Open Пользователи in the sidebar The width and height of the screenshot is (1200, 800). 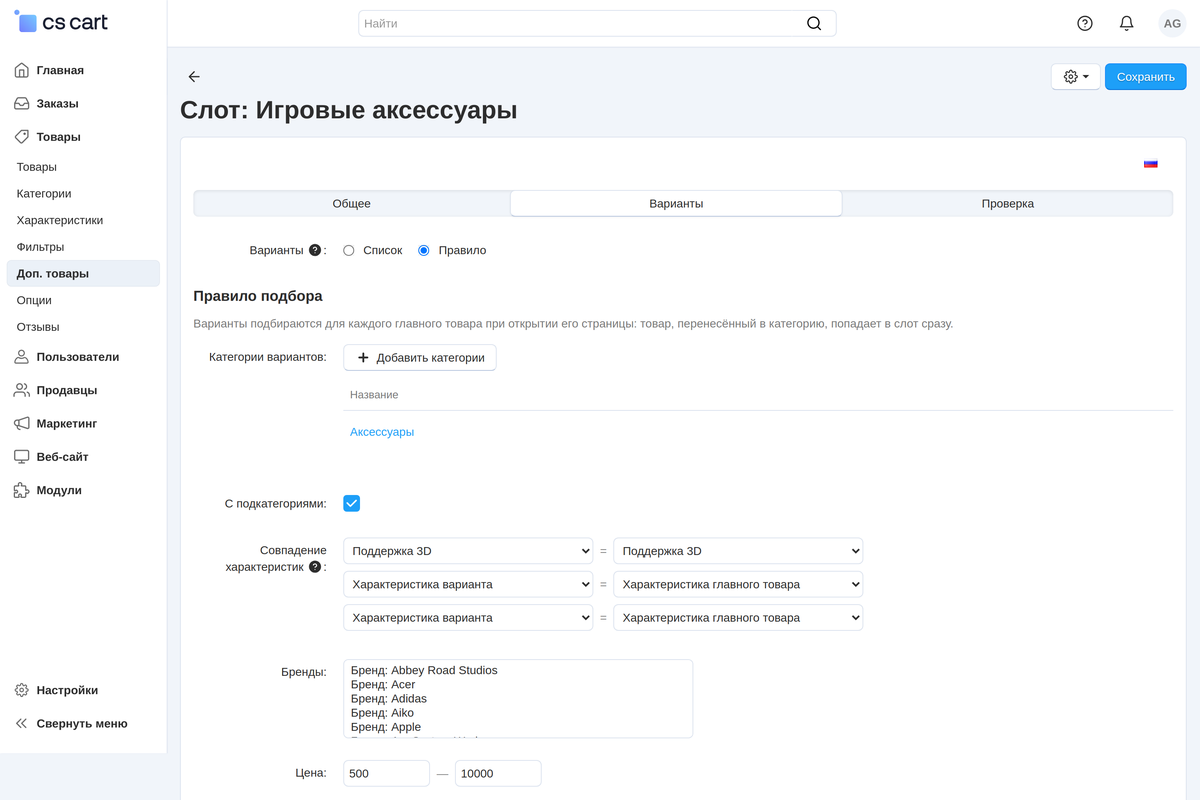[78, 357]
